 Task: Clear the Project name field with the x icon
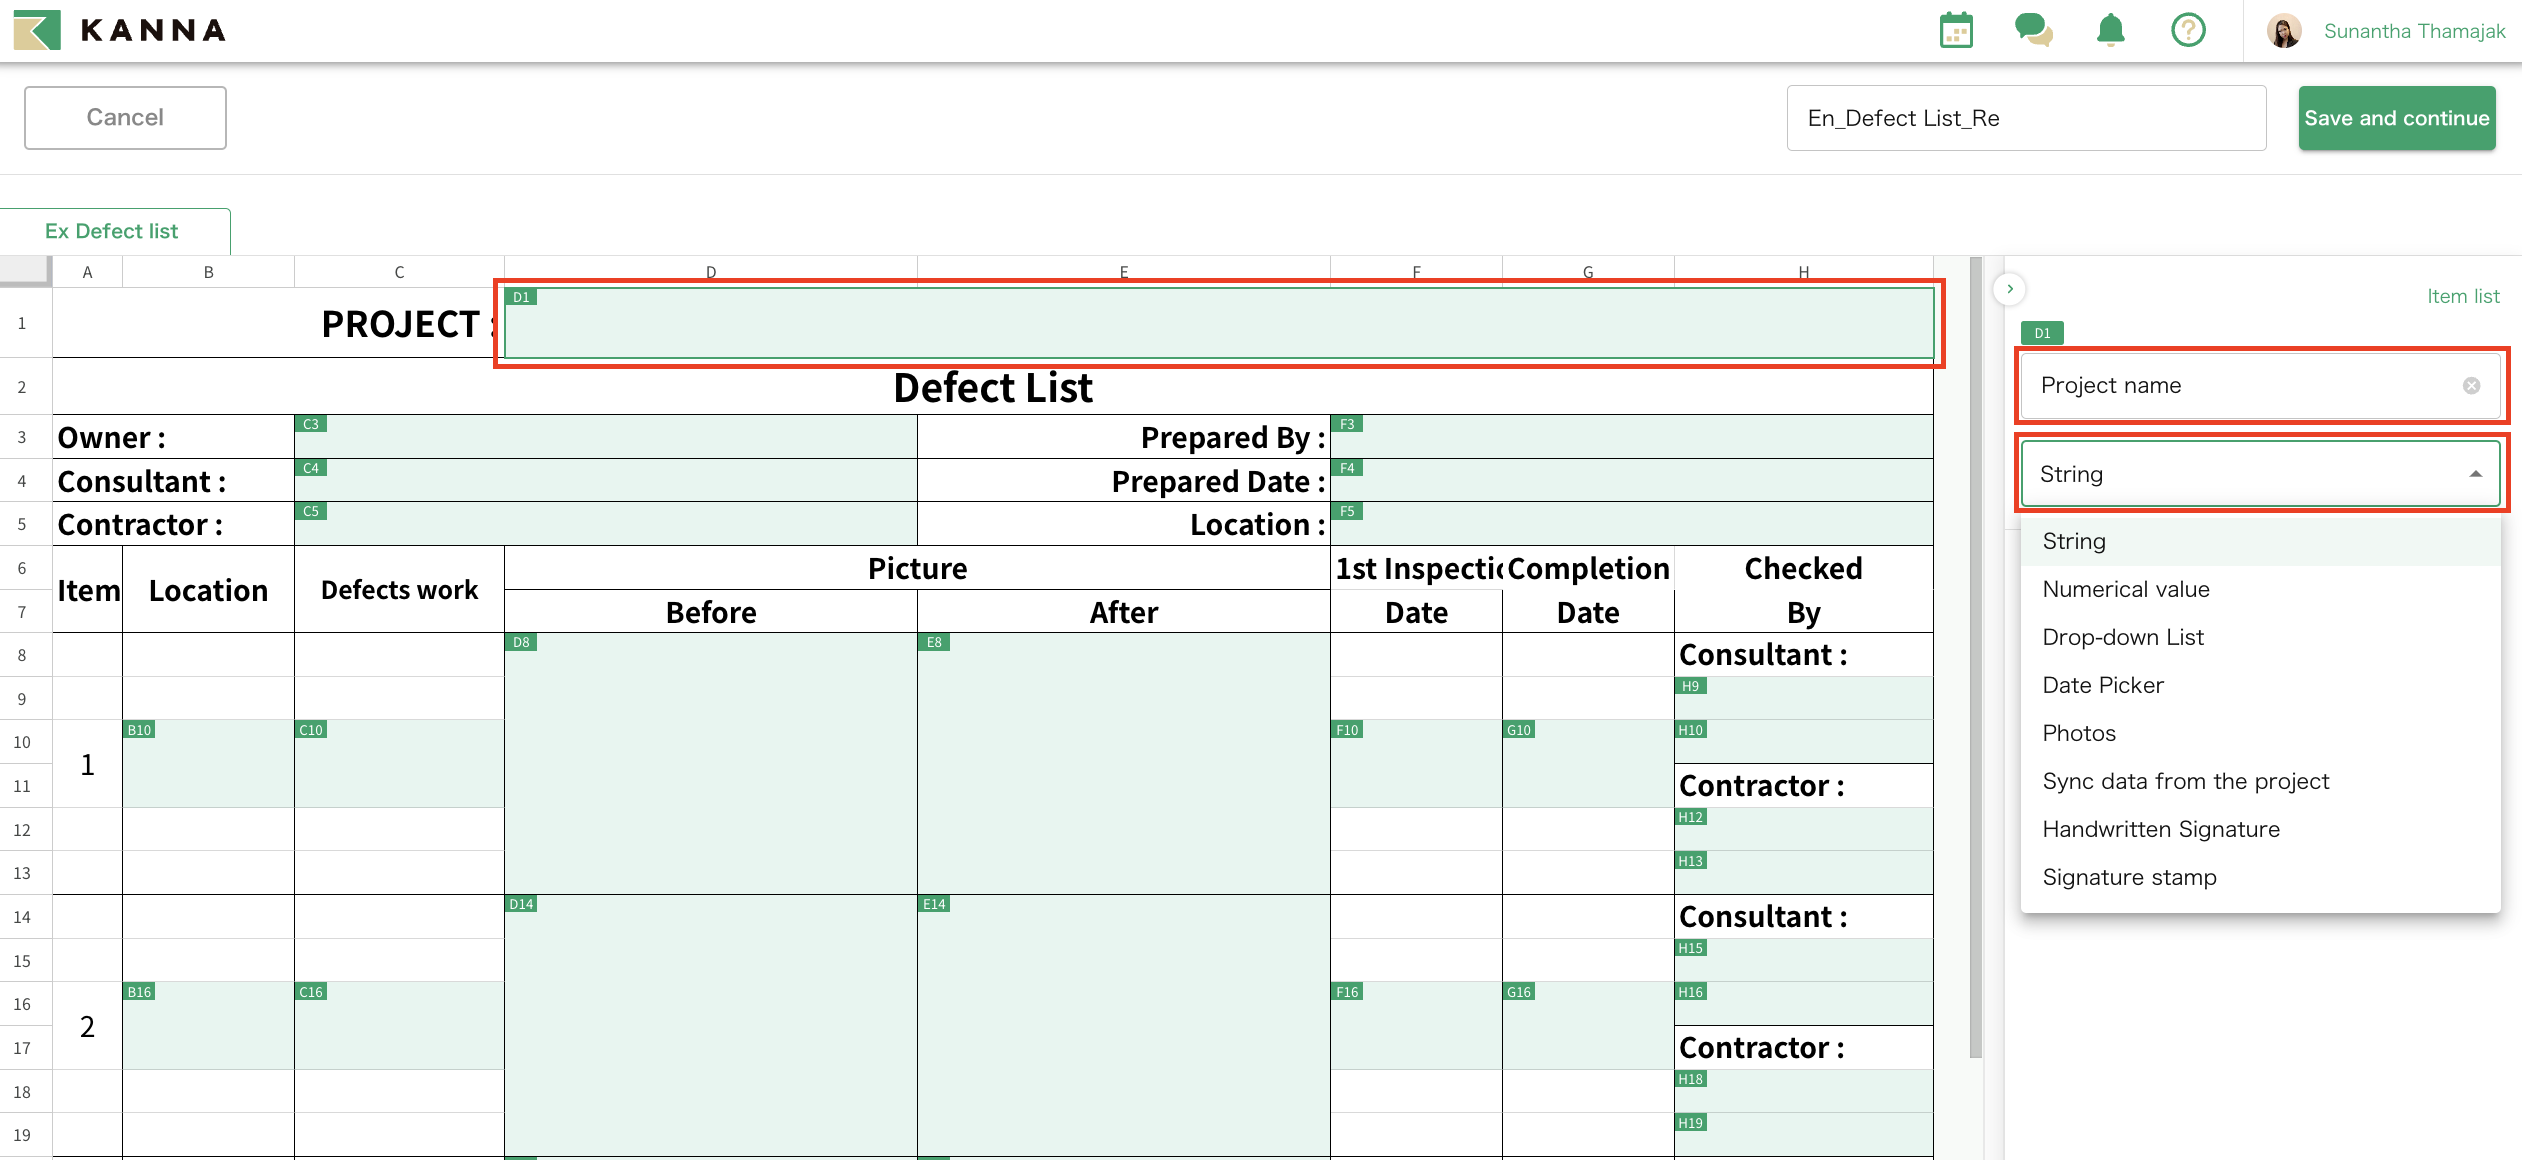tap(2471, 386)
